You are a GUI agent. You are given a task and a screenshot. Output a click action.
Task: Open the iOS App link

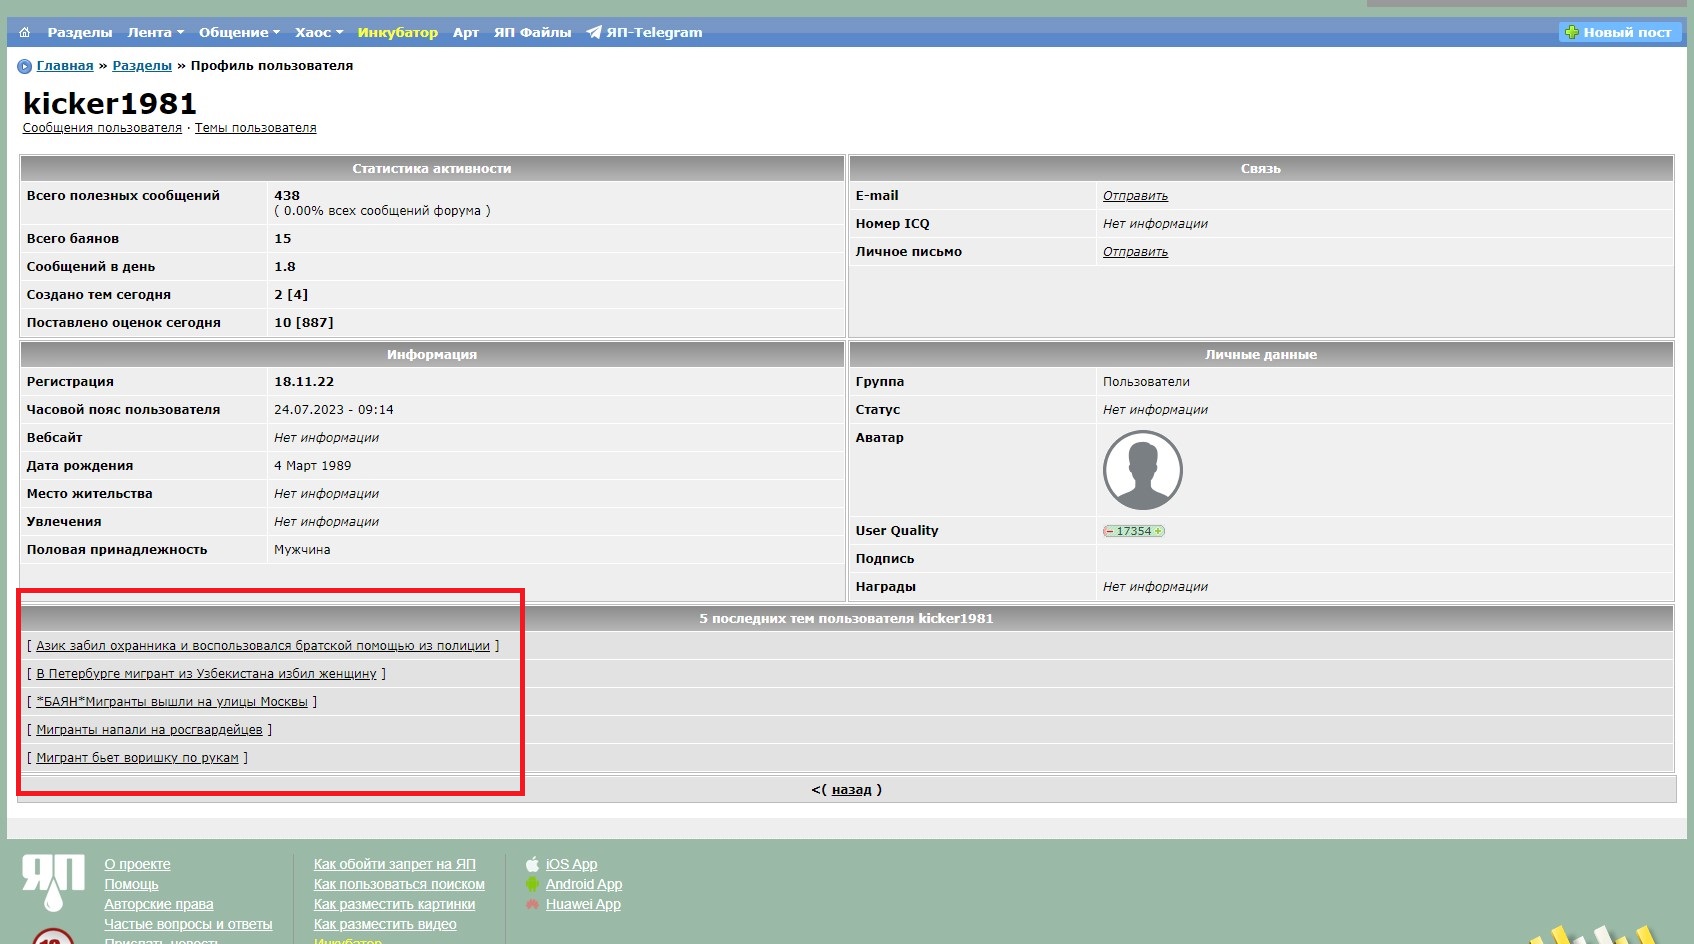tap(571, 864)
